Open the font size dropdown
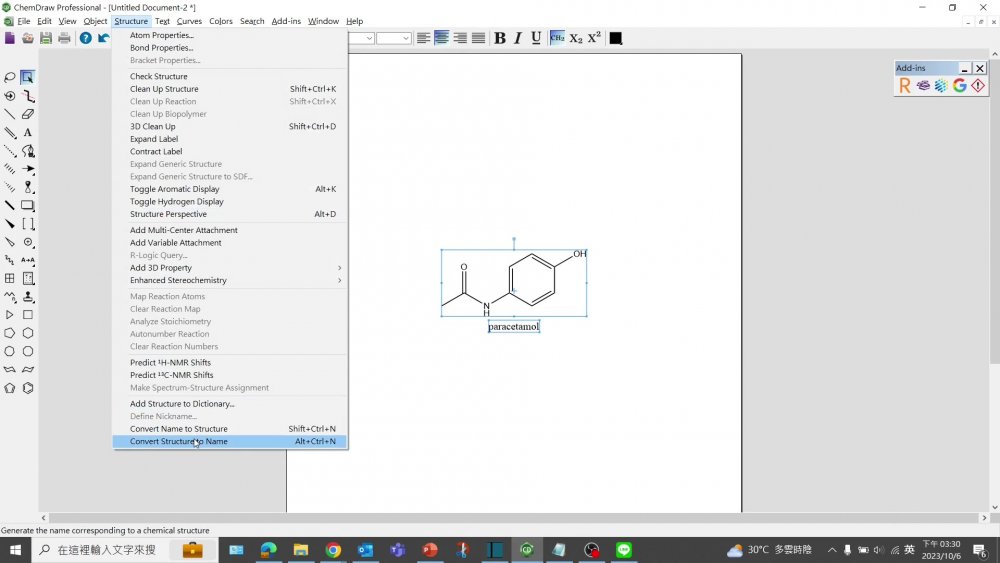 coord(406,38)
